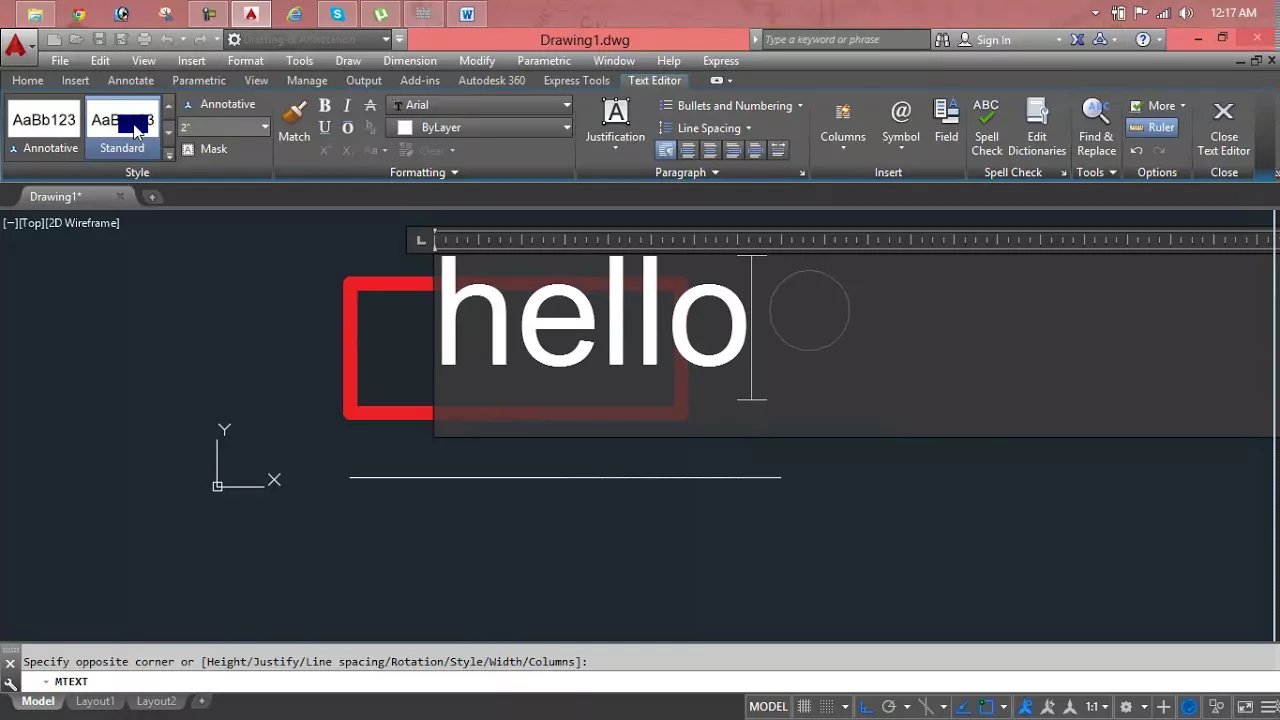Open the Symbol insert menu
The height and width of the screenshot is (720, 1280).
900,125
